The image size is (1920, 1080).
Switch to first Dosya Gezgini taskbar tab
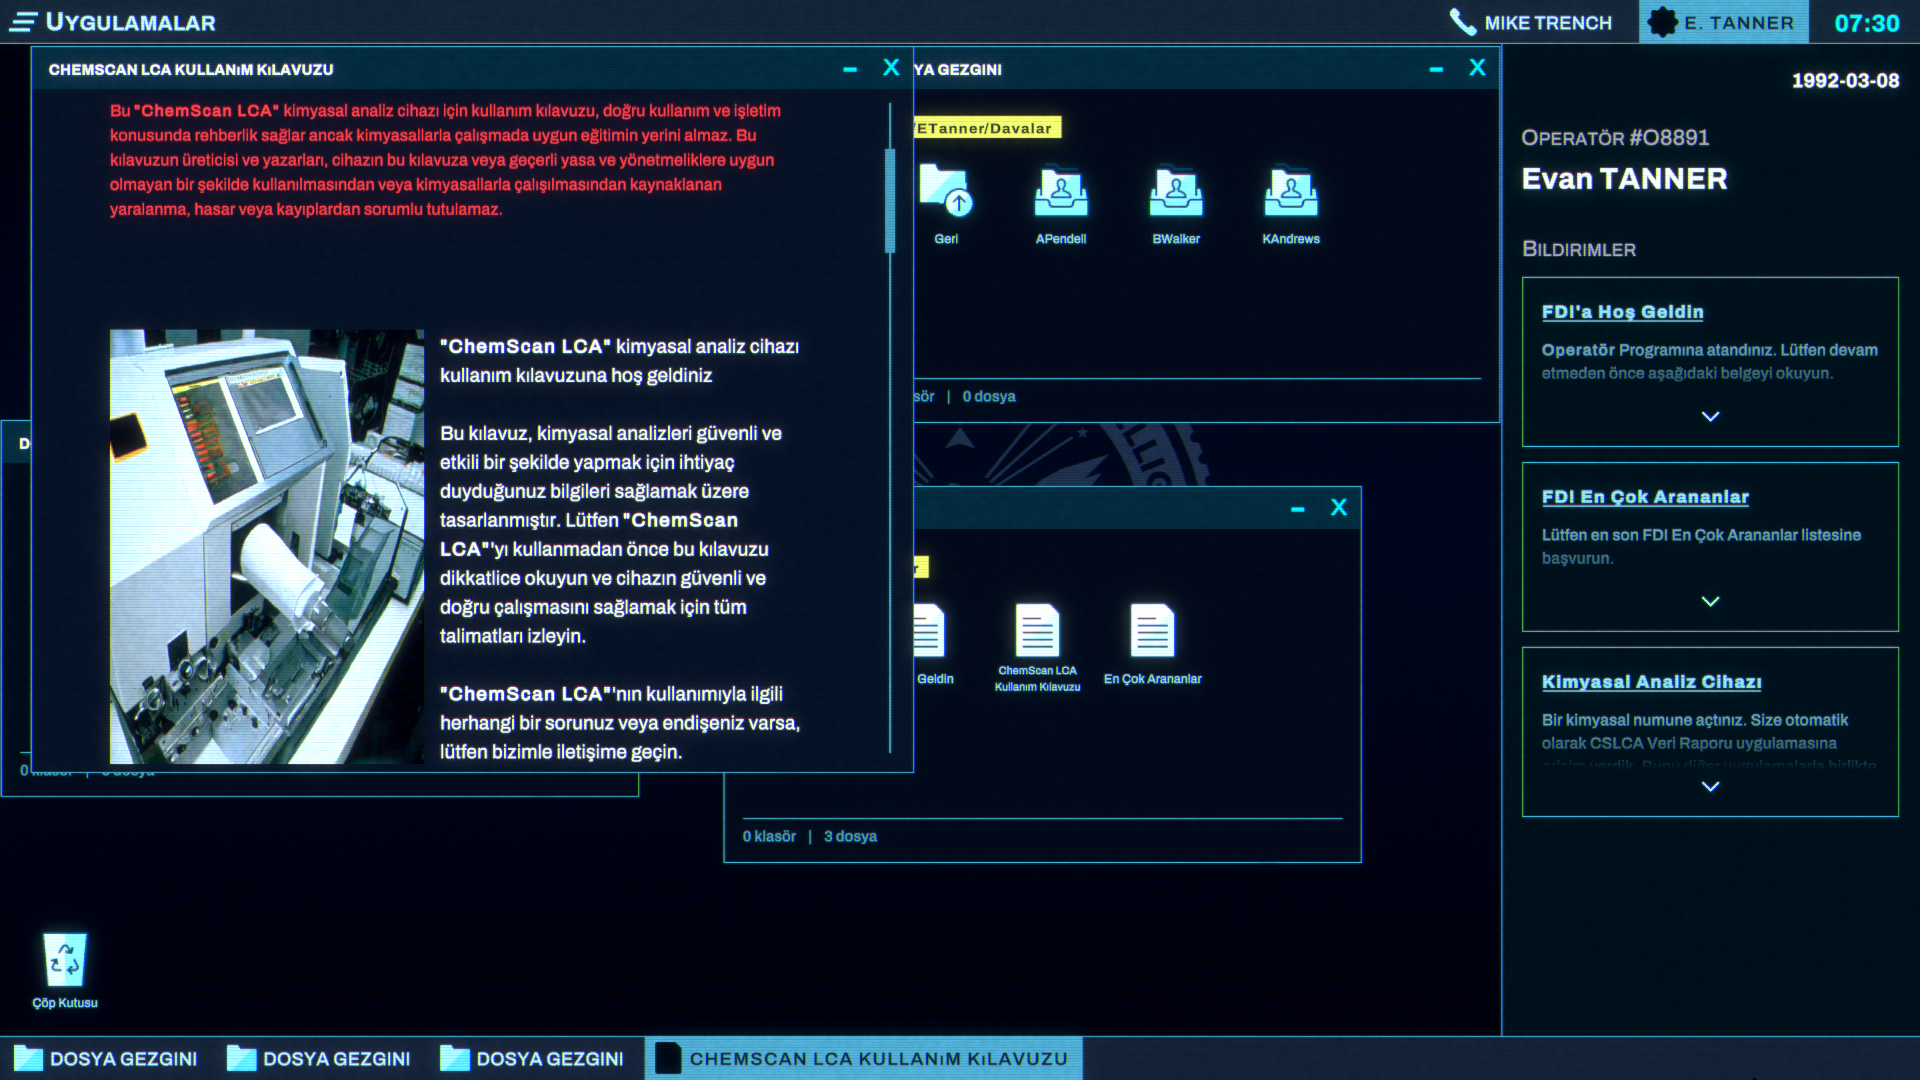[106, 1058]
